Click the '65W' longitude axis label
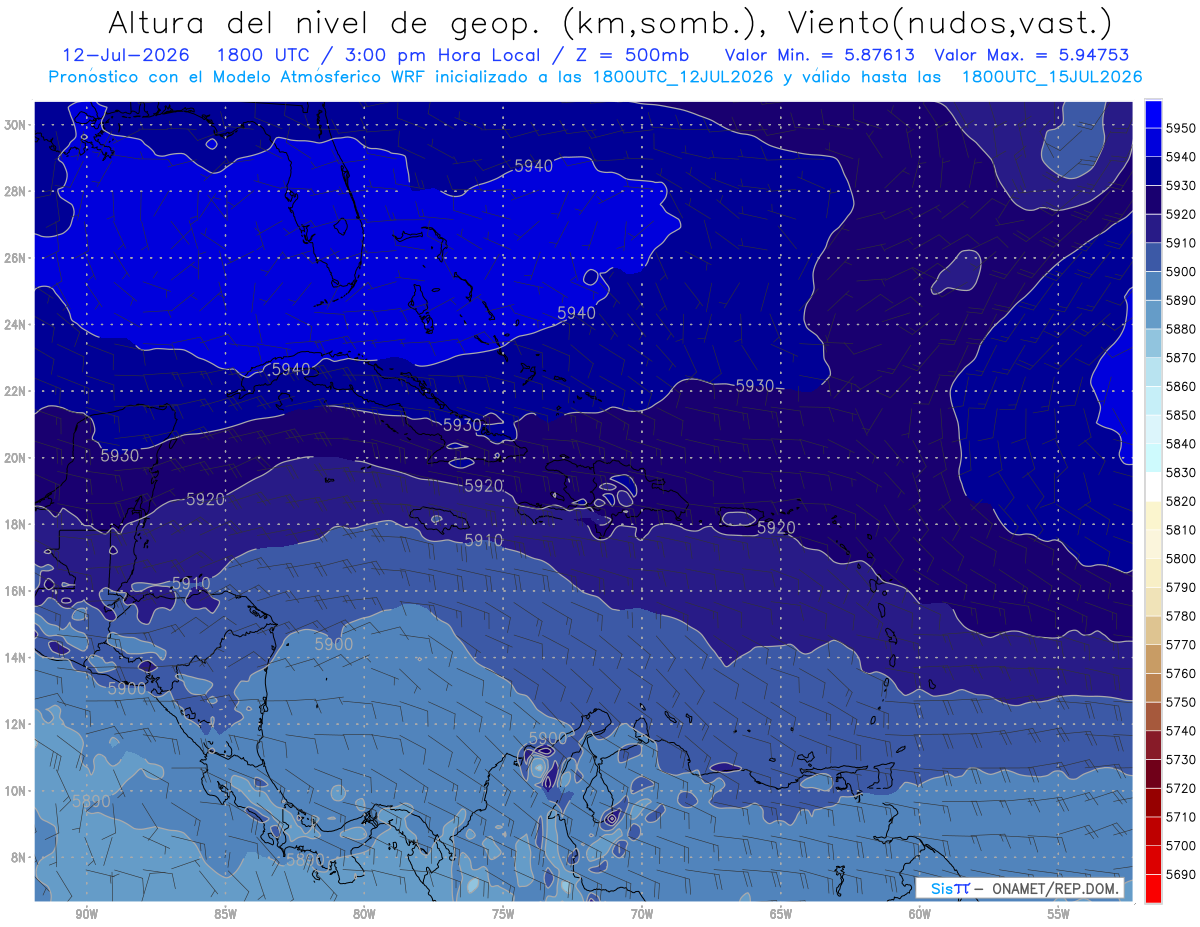Image resolution: width=1200 pixels, height=927 pixels. click(781, 913)
